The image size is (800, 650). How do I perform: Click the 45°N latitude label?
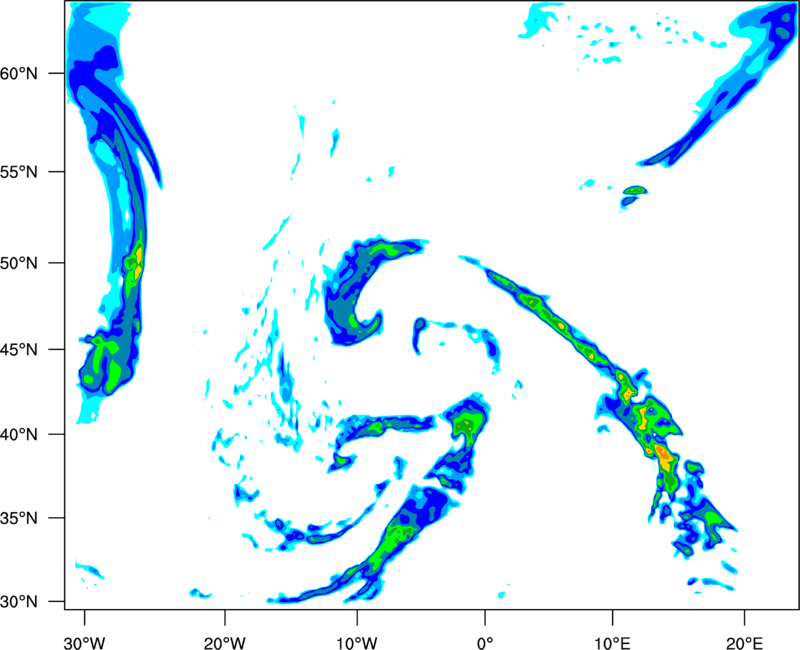tap(19, 349)
